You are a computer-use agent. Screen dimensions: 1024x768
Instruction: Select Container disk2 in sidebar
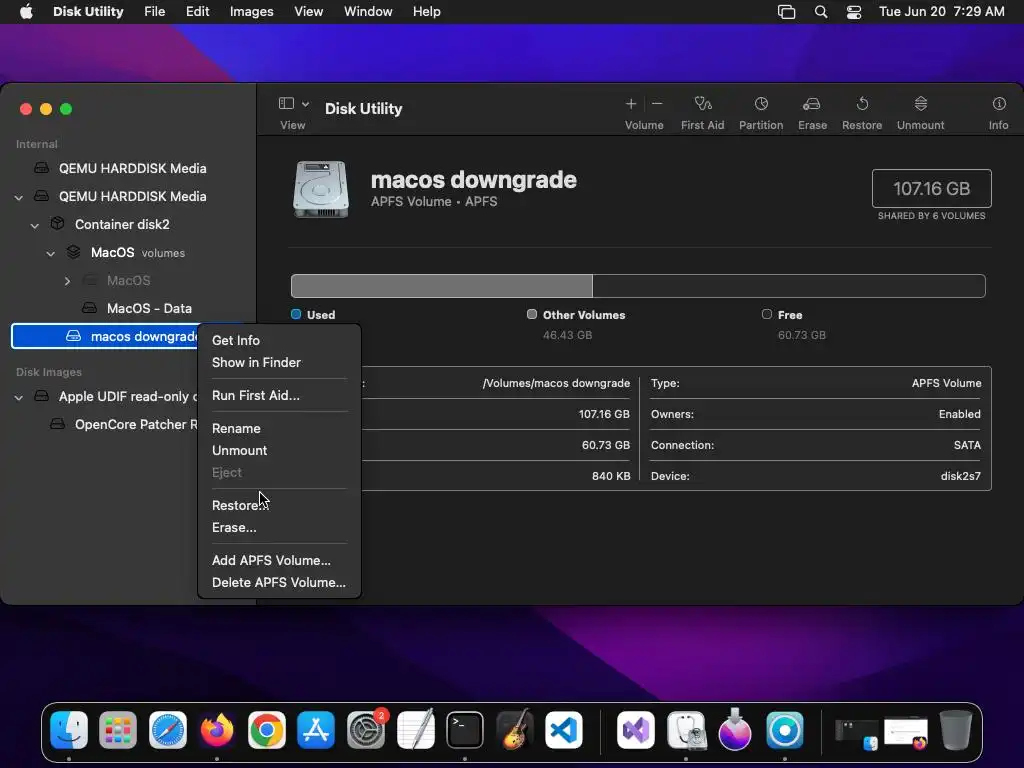pyautogui.click(x=122, y=224)
